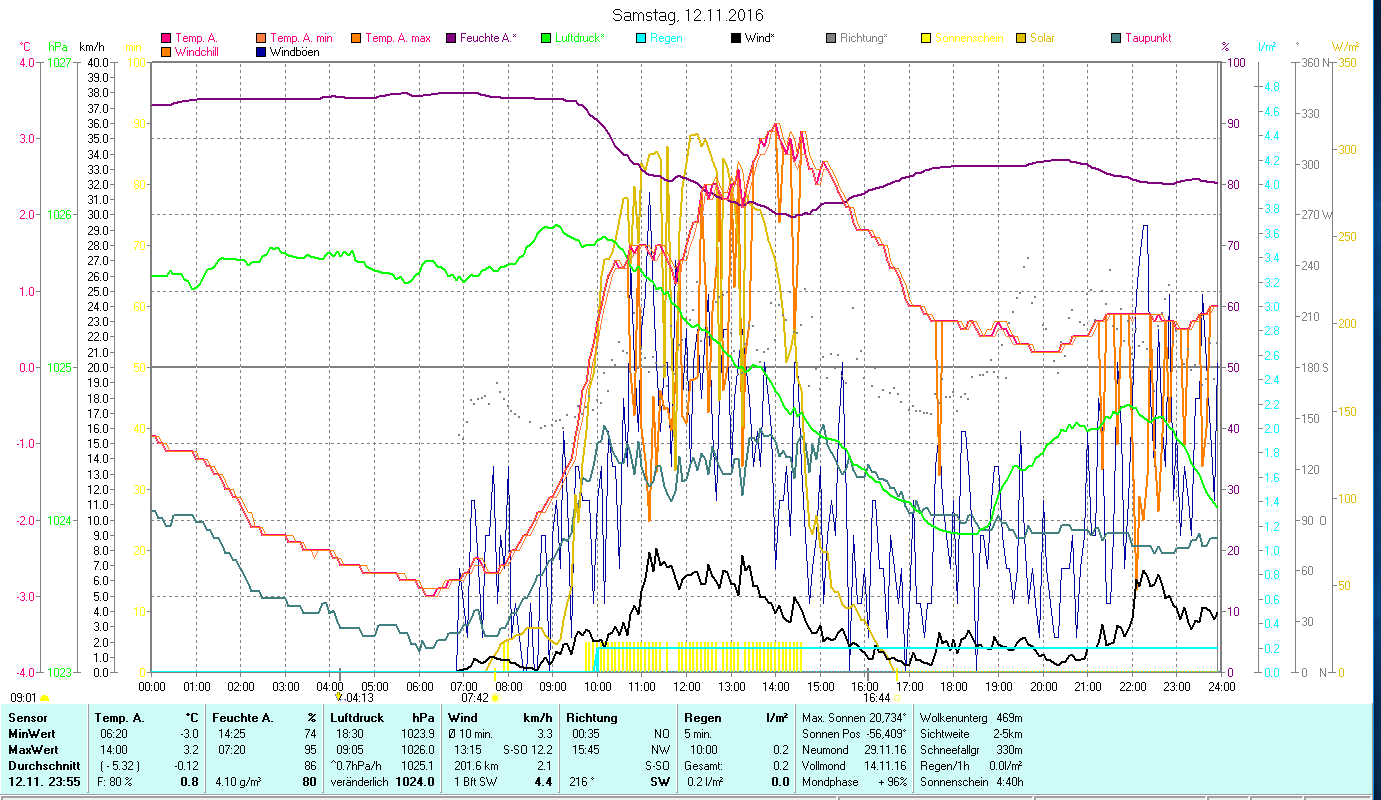Click the Temp. A. max legend swatch
The height and width of the screenshot is (800, 1381).
[x=355, y=39]
